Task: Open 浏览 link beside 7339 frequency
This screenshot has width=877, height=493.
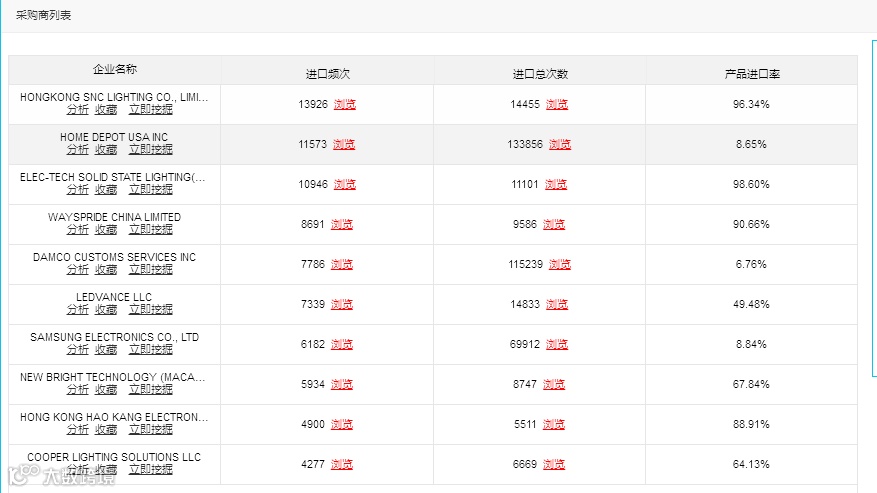Action: pos(341,304)
